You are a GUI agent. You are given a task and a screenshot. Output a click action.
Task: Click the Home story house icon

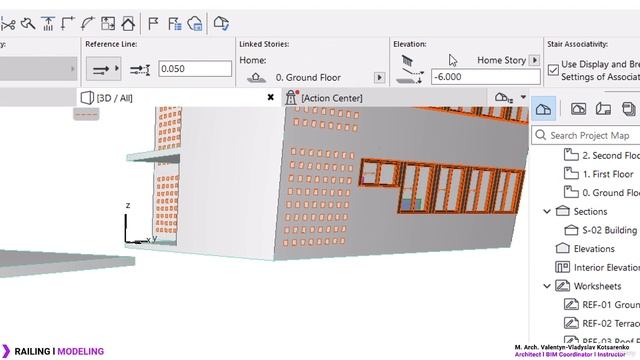pyautogui.click(x=256, y=78)
